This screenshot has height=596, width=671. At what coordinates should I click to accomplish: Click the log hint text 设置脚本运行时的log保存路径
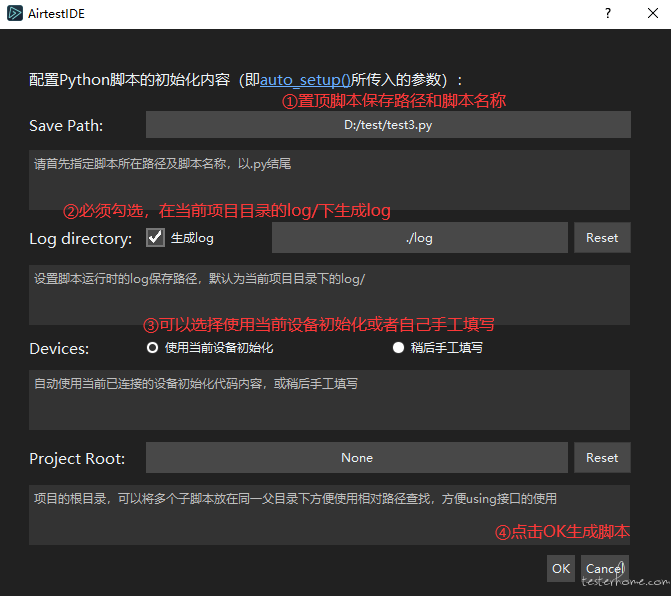coord(199,279)
